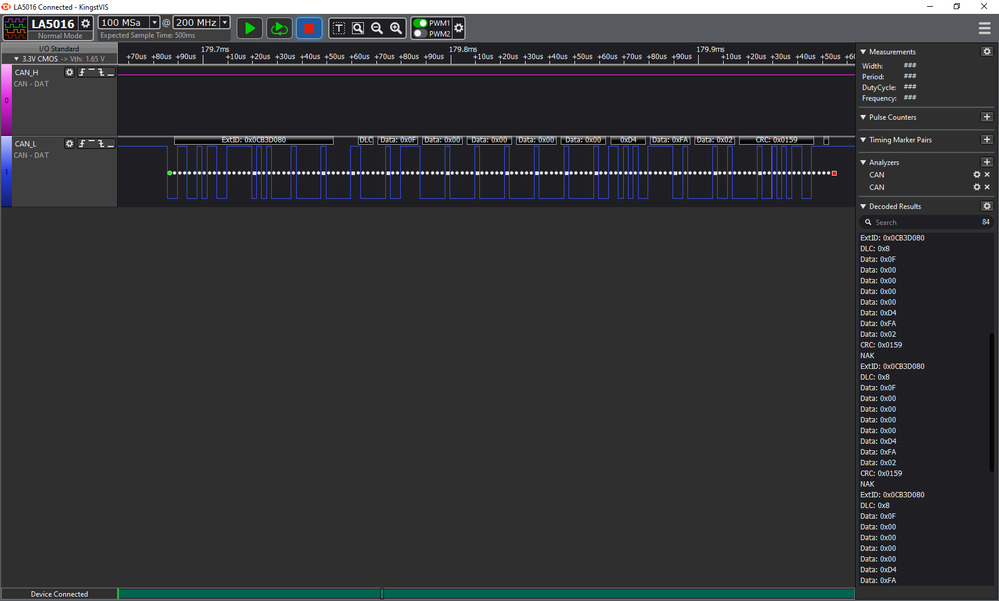Click the Frequency measurement value
Screen dimensions: 999x601
[910, 98]
